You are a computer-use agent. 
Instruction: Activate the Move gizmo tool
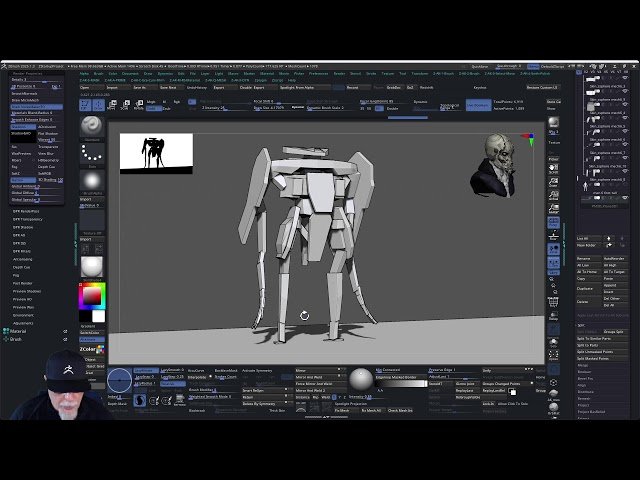click(x=111, y=105)
